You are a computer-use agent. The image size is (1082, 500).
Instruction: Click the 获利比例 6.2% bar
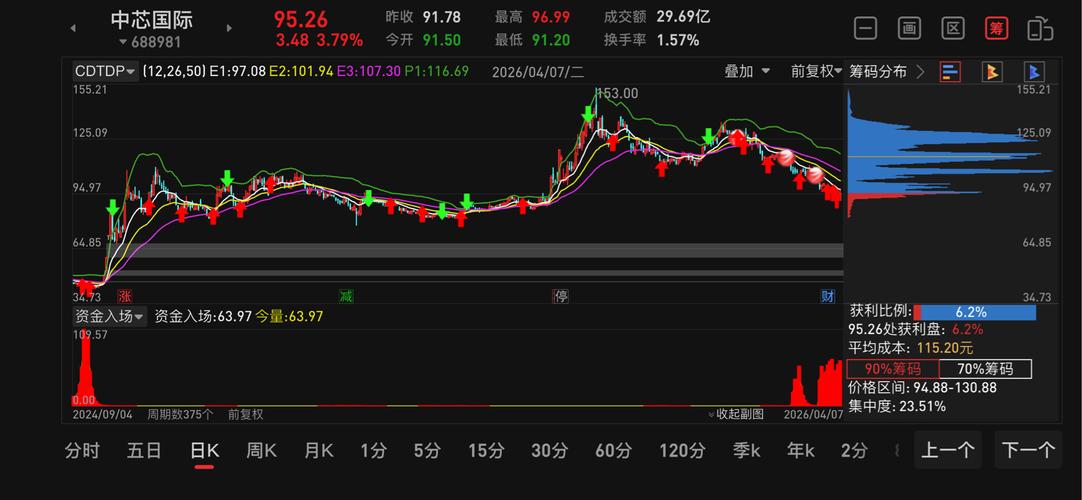click(x=975, y=312)
